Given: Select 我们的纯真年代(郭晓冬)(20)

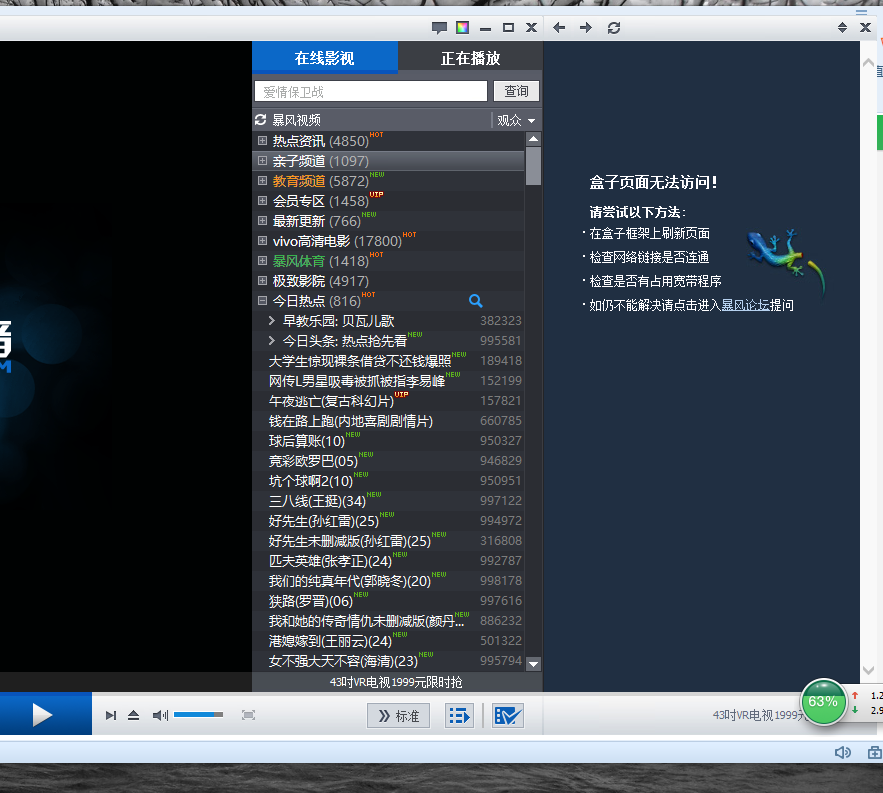Looking at the screenshot, I should coord(350,581).
